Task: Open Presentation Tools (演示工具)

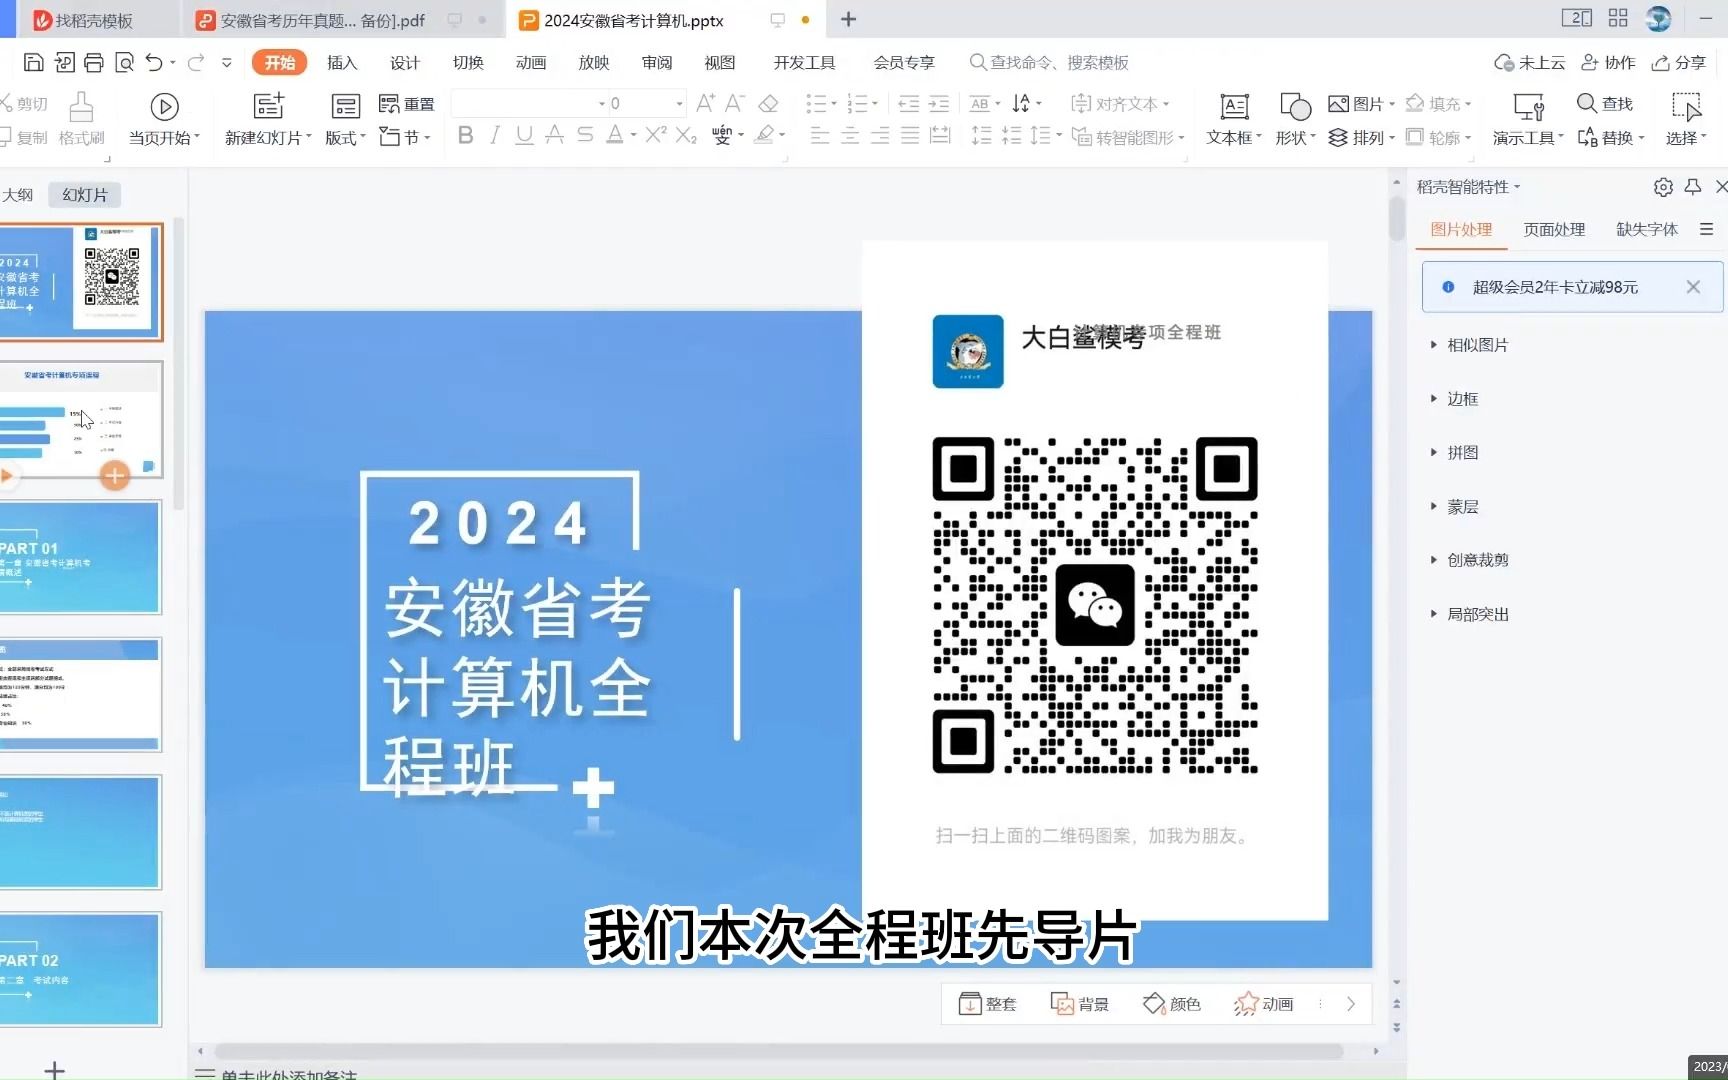Action: point(1528,119)
